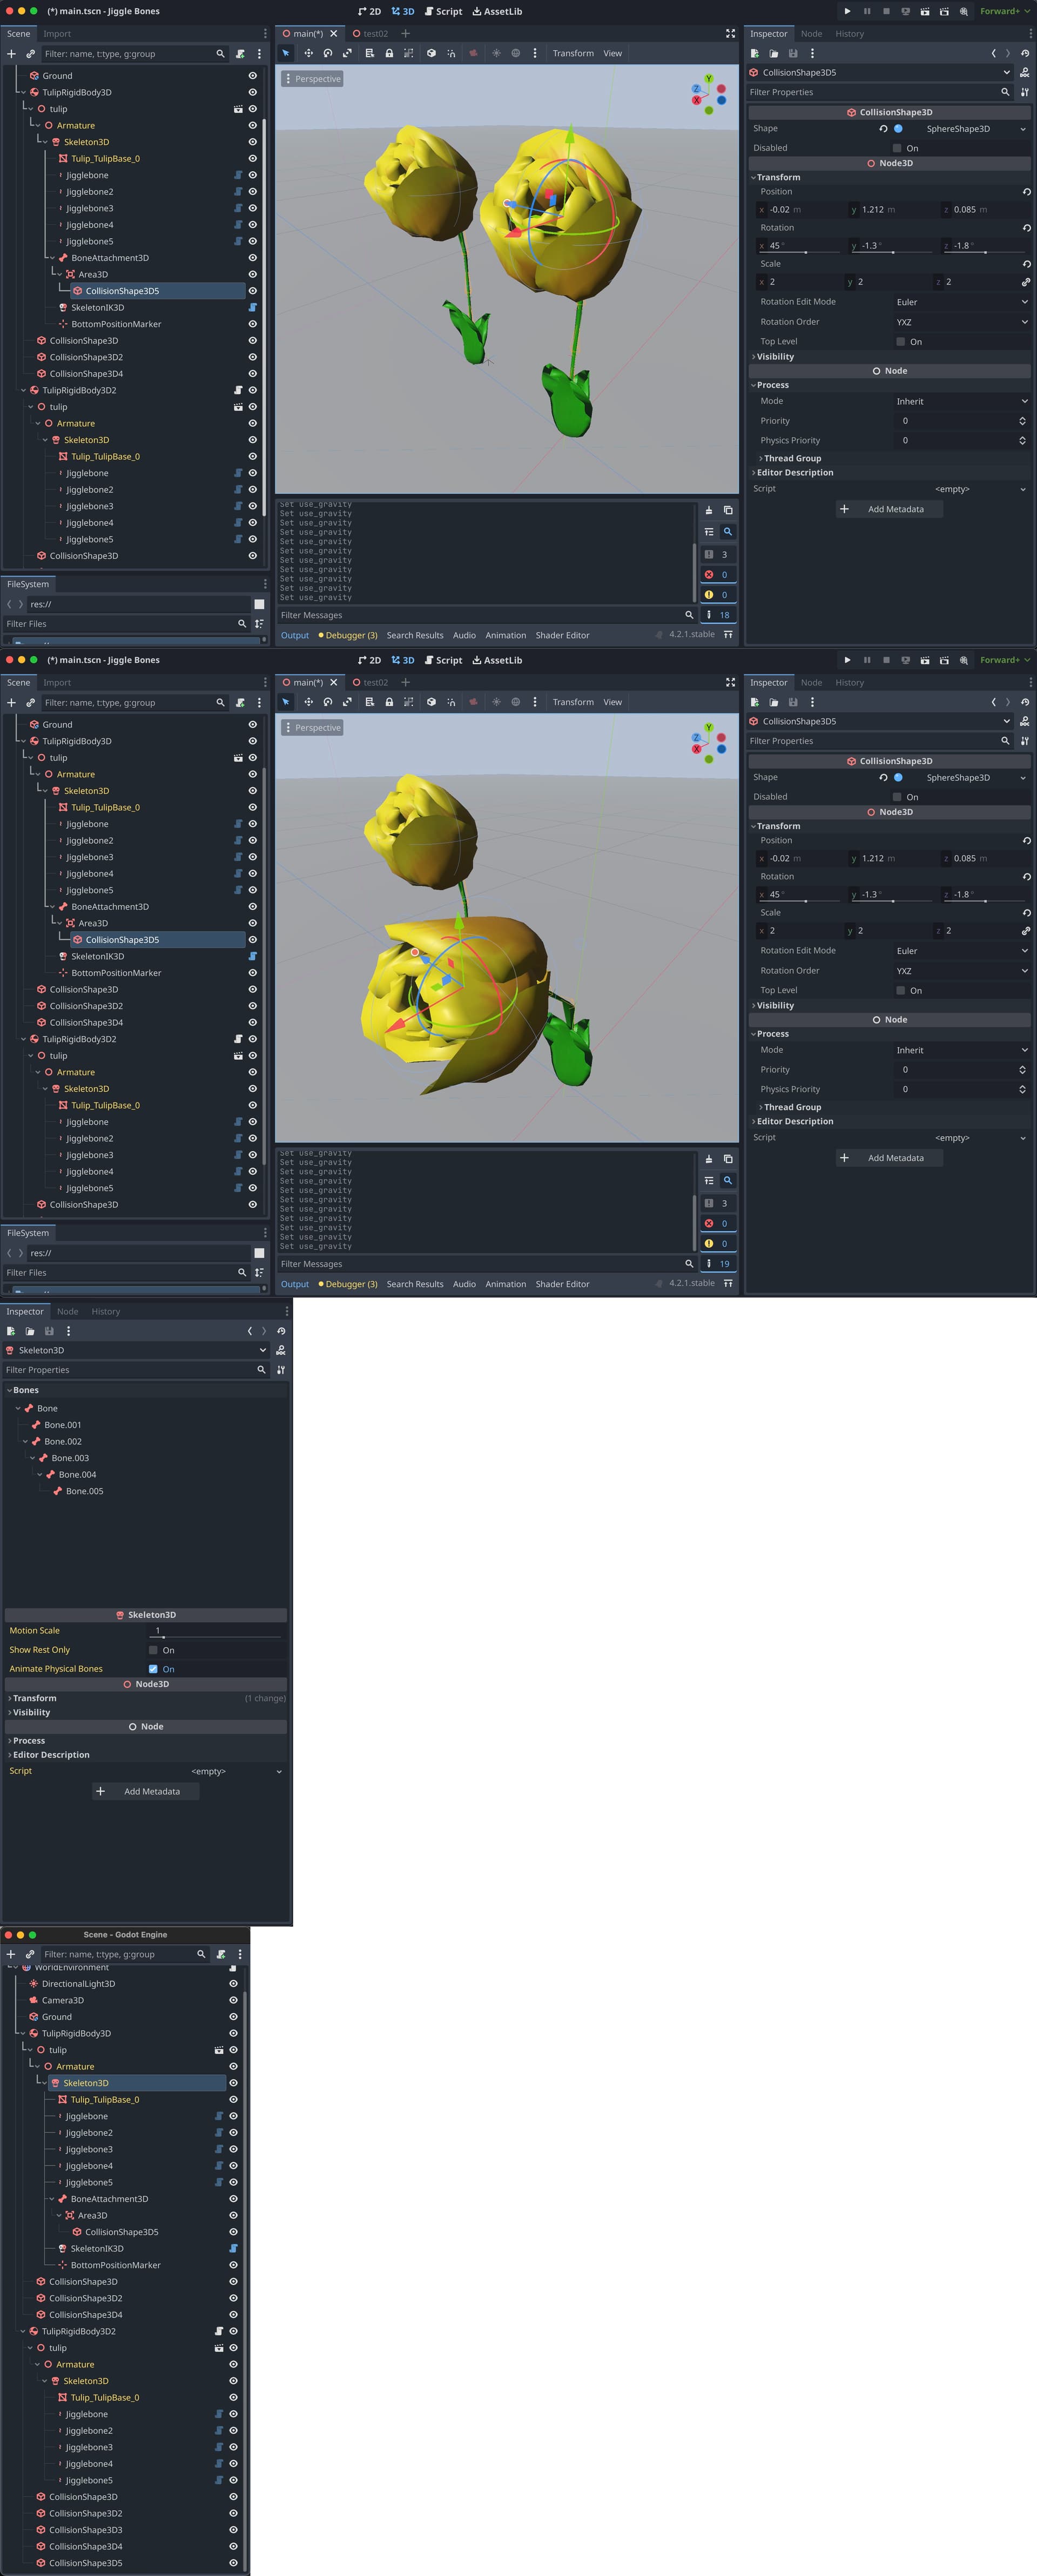Click 4.2.1.stable version label in upper editor

[692, 634]
